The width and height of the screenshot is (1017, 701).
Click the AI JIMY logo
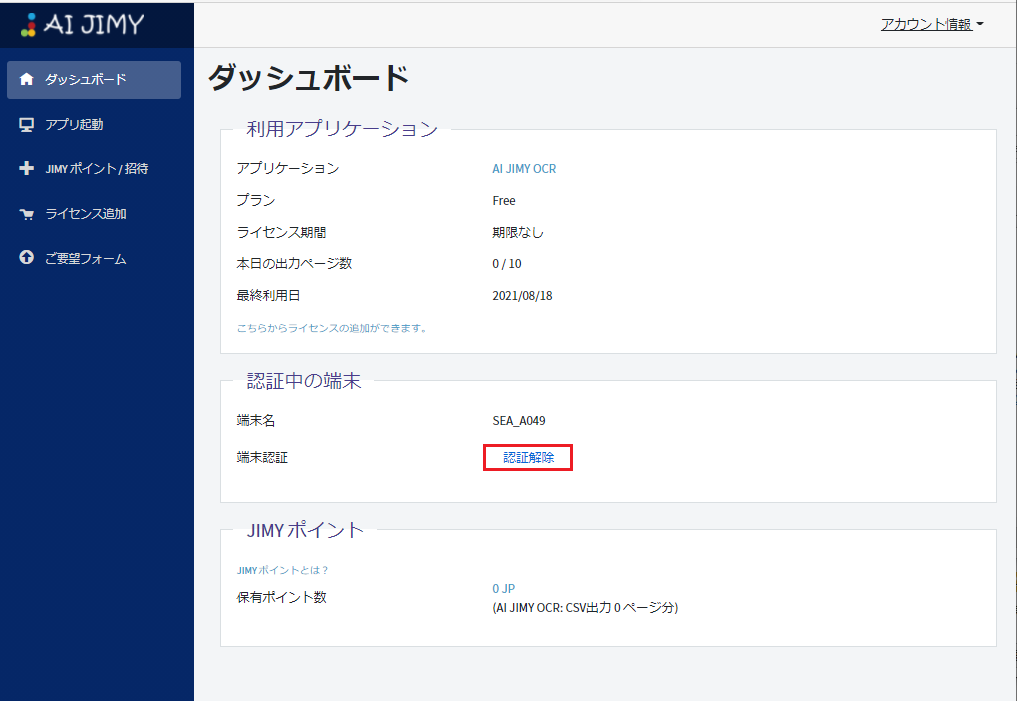click(x=82, y=24)
